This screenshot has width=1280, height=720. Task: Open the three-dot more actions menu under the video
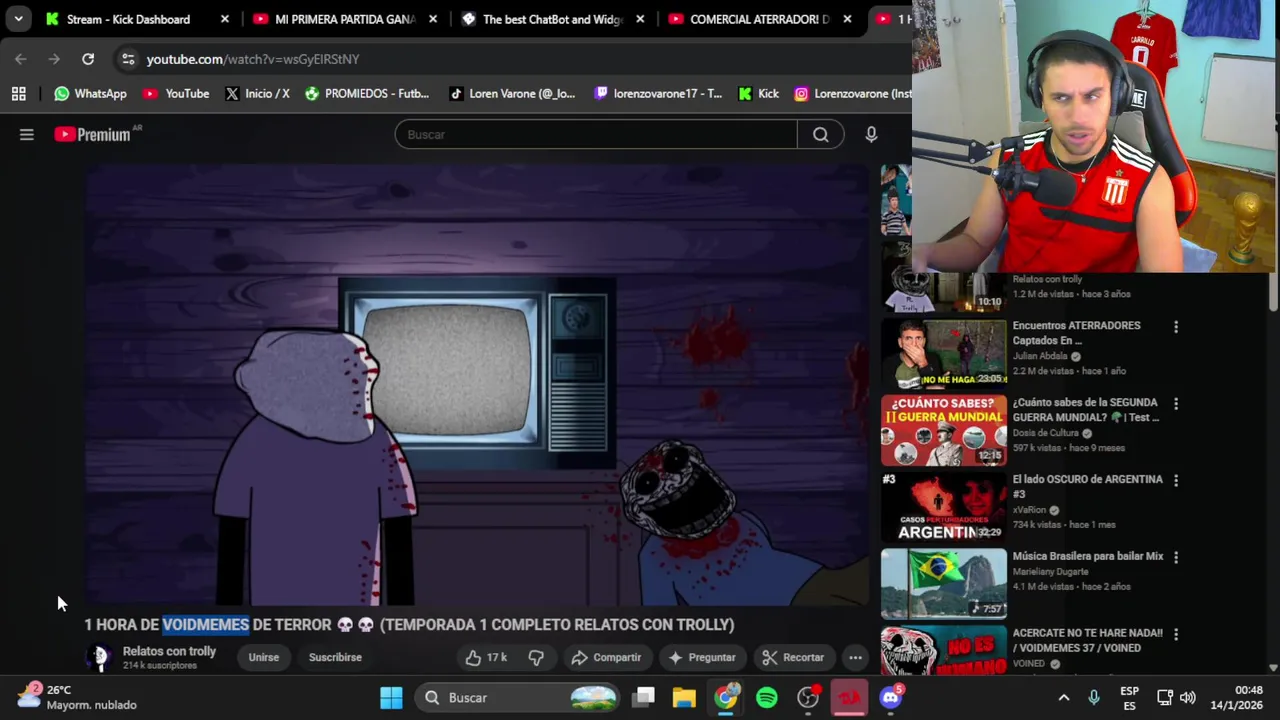(x=856, y=657)
